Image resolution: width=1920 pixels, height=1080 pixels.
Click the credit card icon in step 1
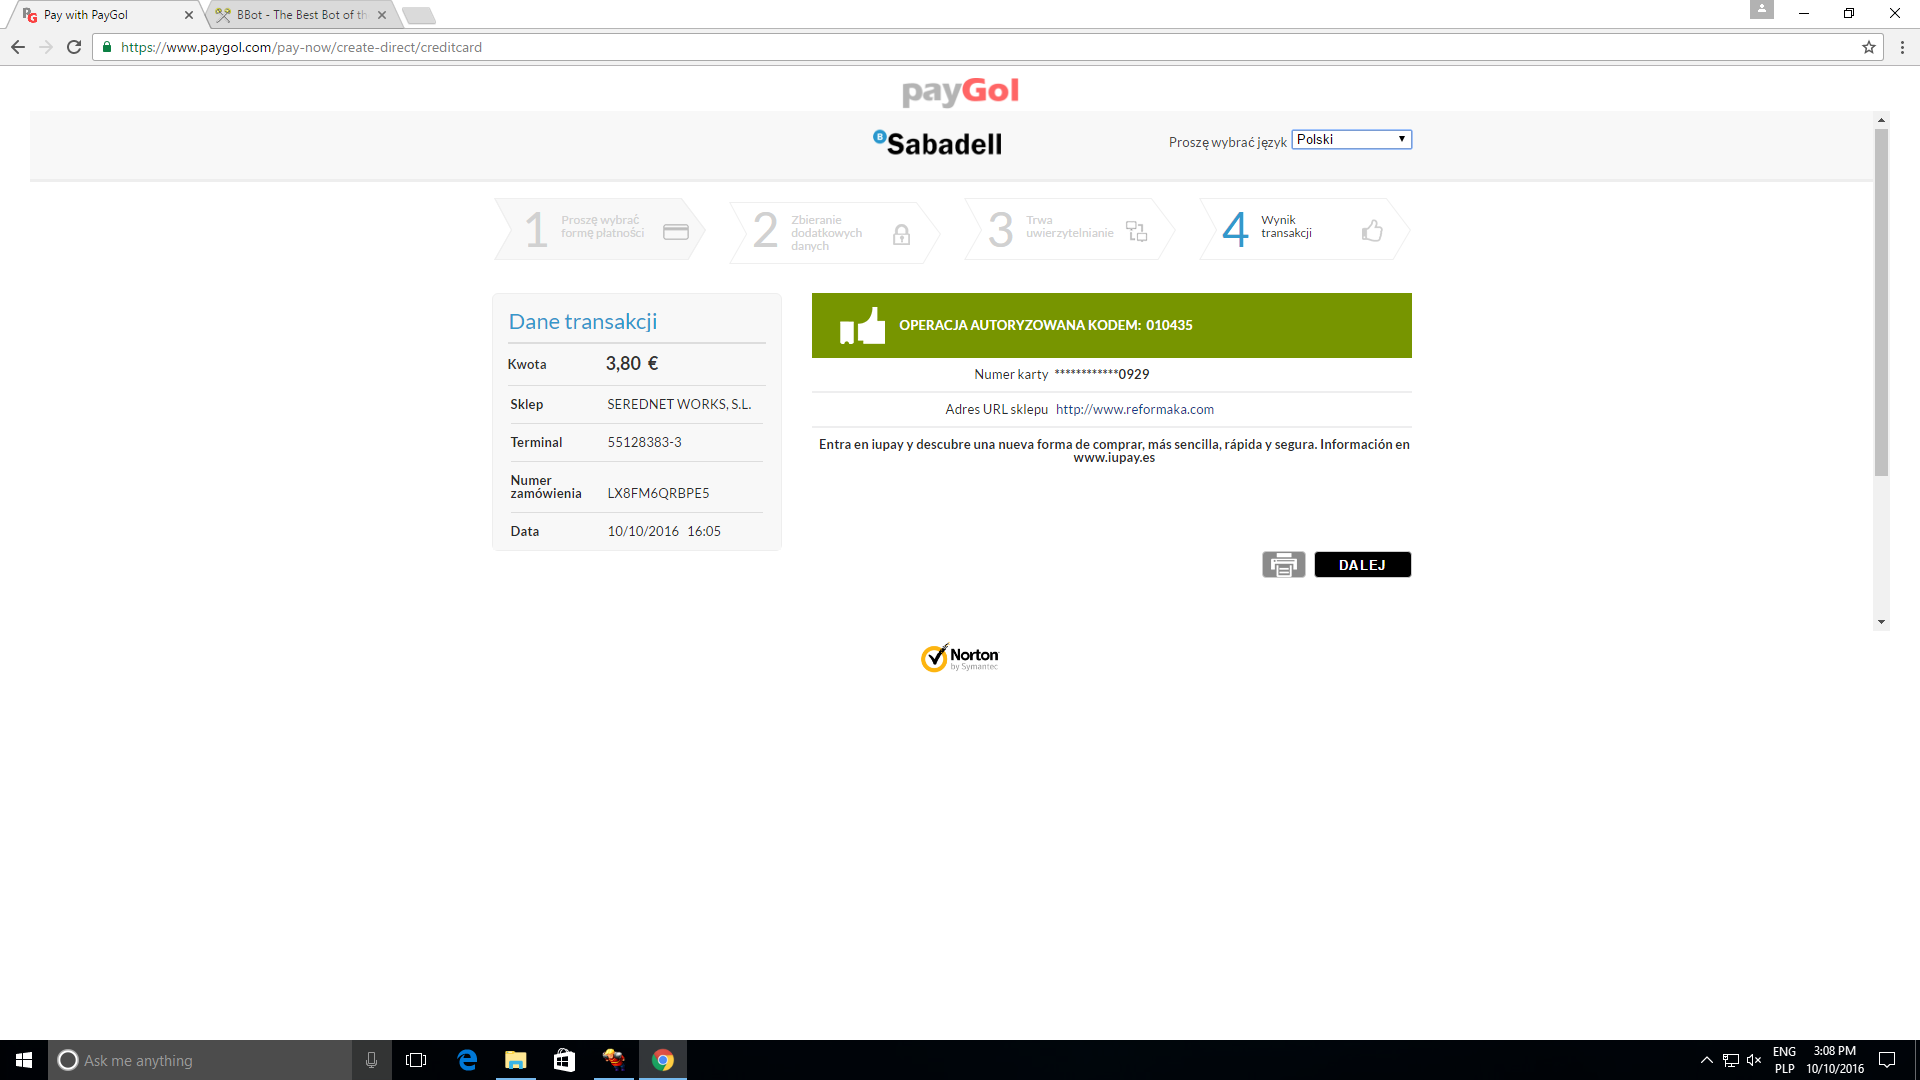coord(676,232)
